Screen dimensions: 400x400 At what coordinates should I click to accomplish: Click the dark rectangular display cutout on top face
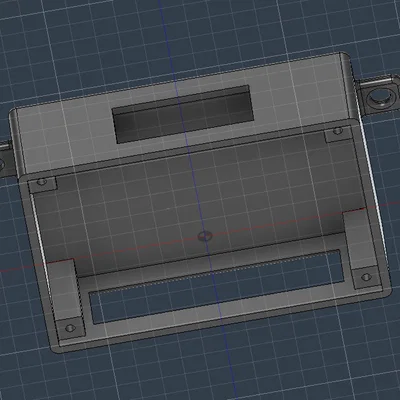tap(183, 114)
